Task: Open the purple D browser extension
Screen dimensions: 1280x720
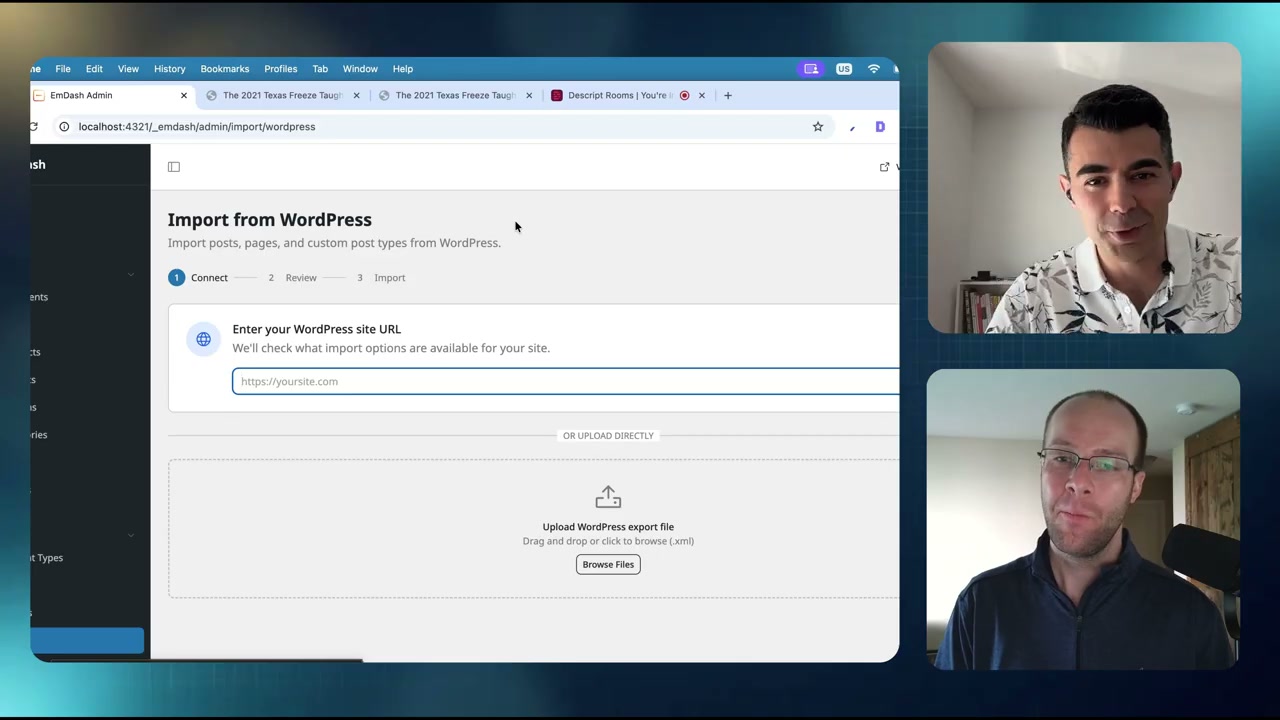Action: 880,127
